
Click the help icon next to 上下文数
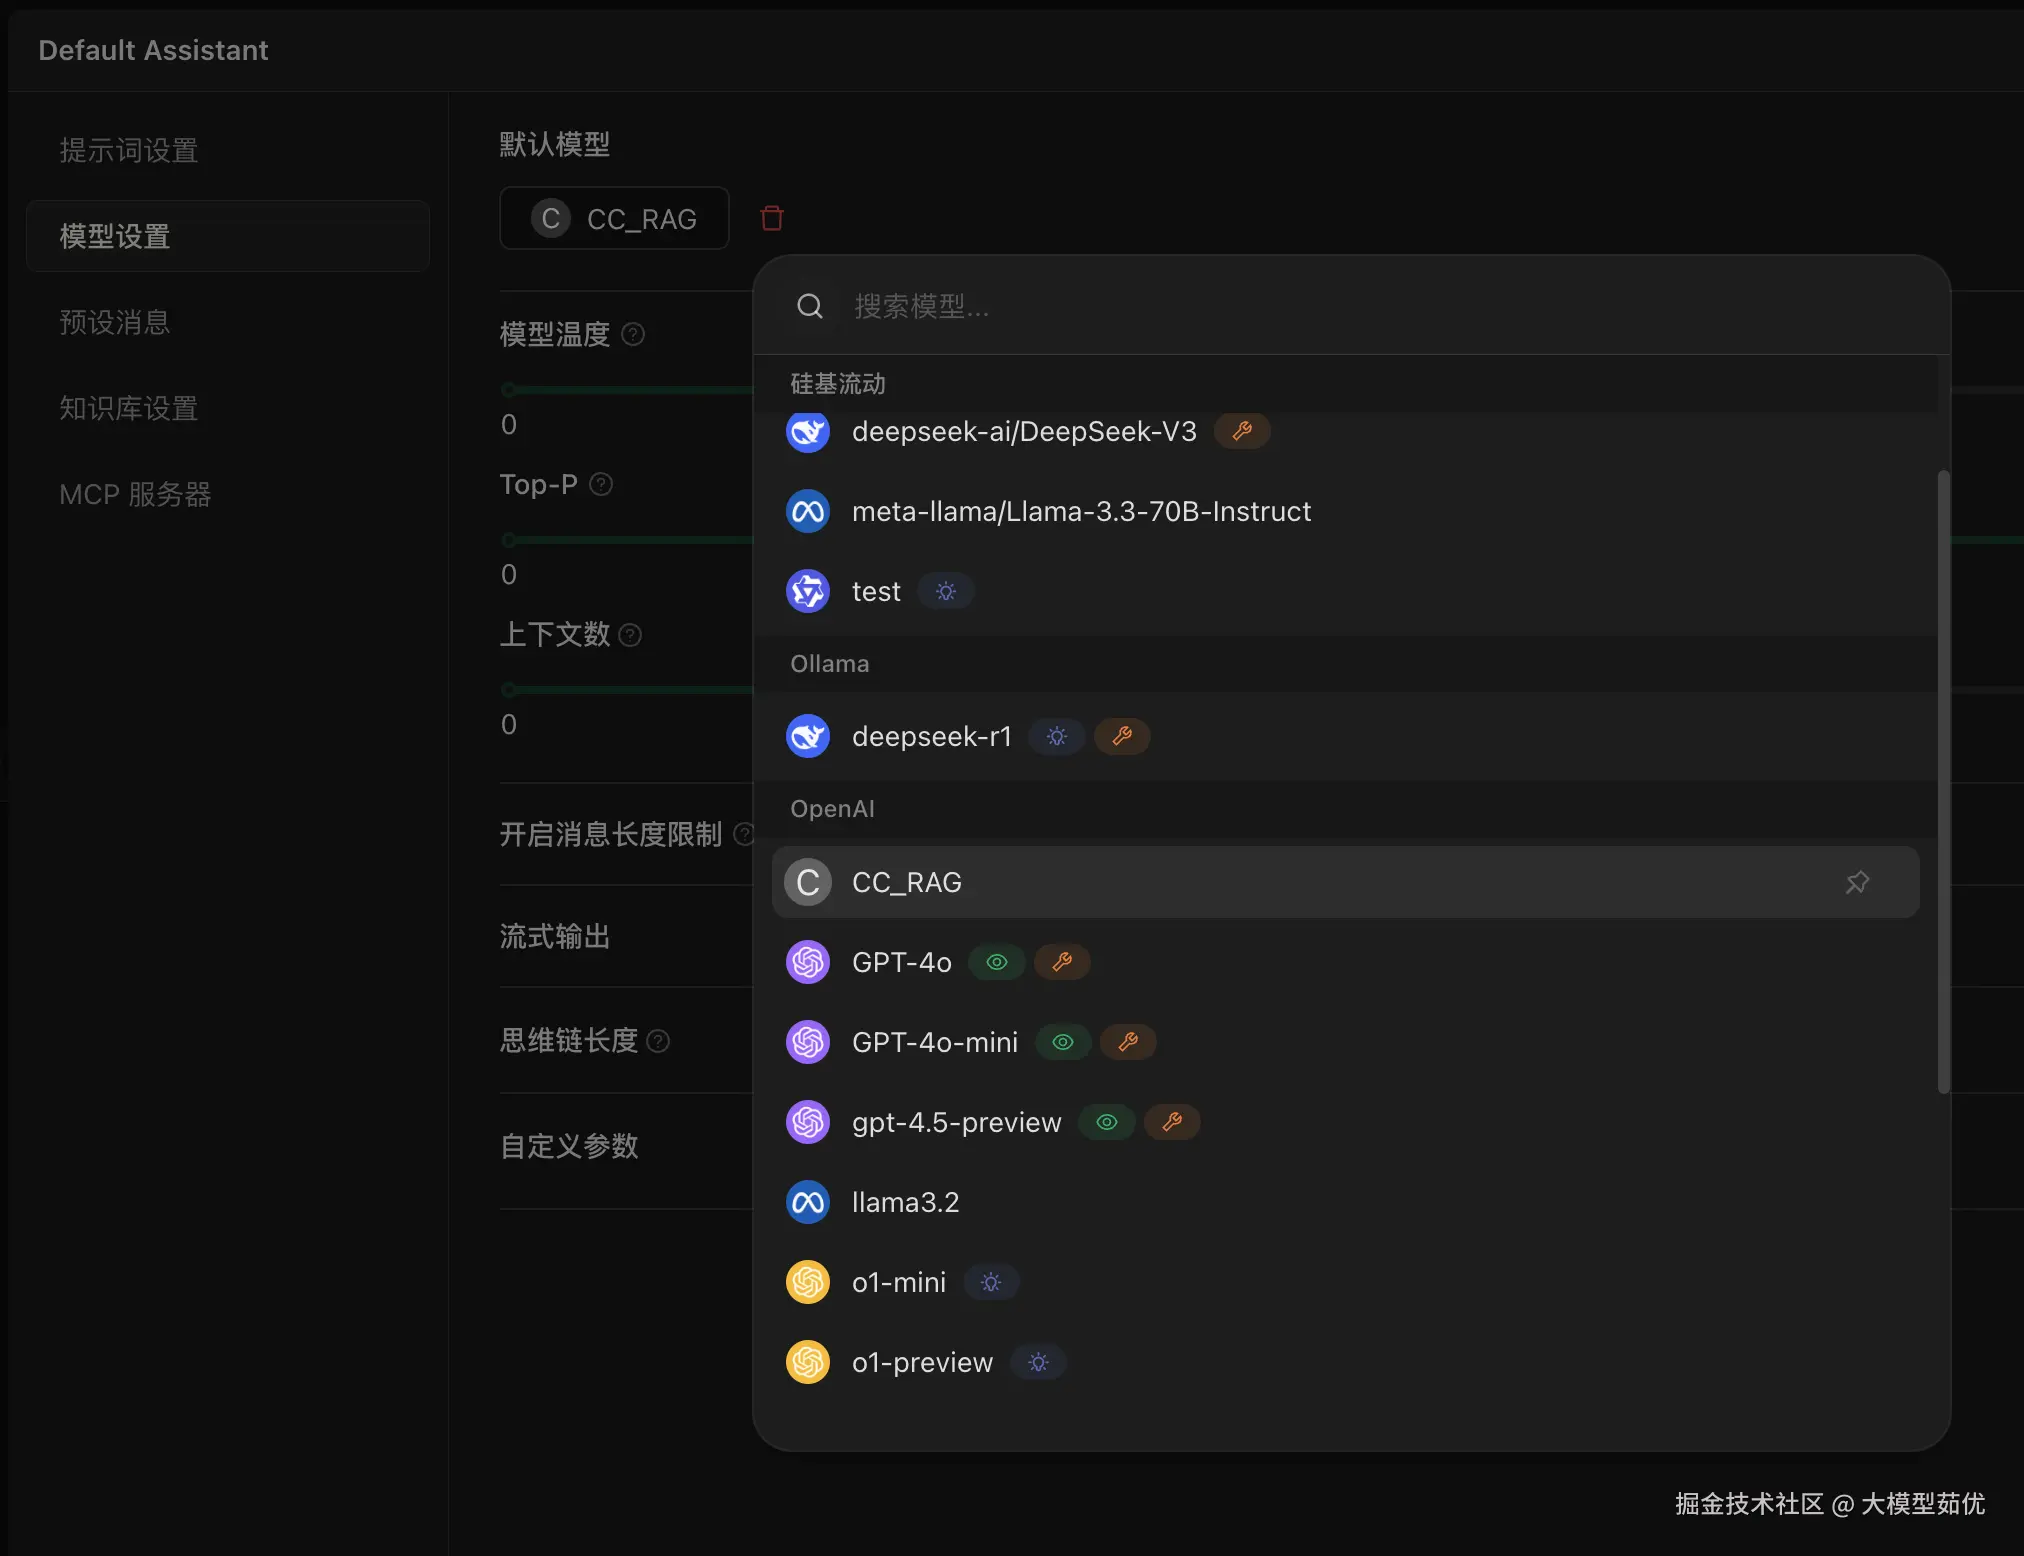coord(630,635)
